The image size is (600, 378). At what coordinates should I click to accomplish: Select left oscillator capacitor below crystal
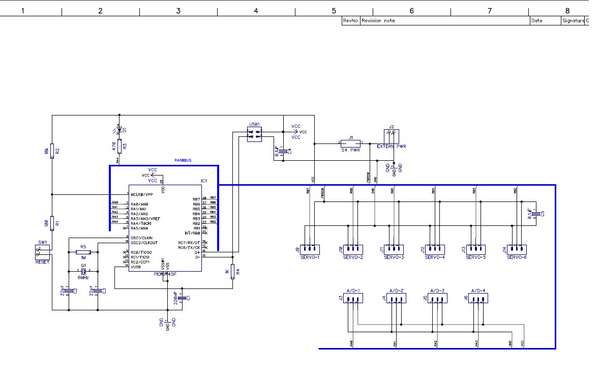click(69, 291)
